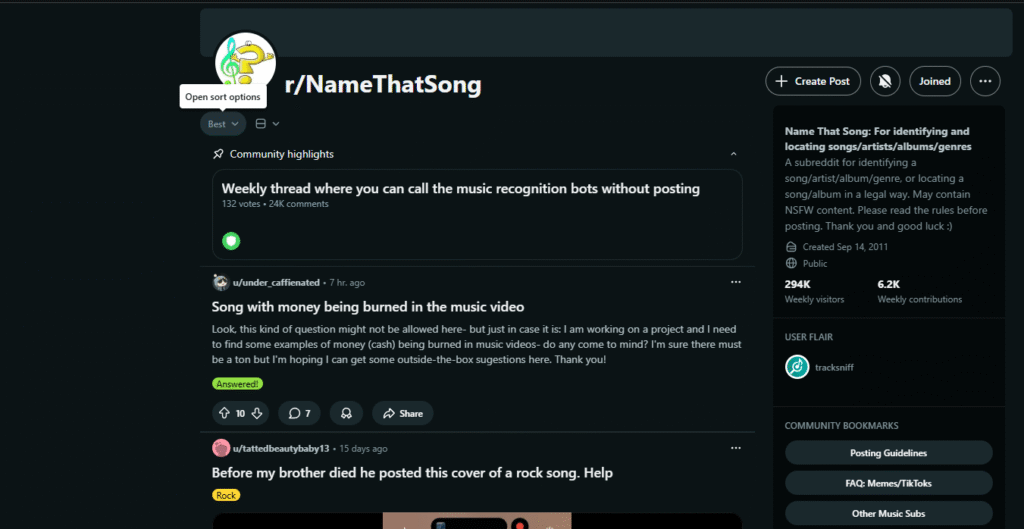
Task: Open Posting Guidelines bookmark
Action: pyautogui.click(x=888, y=453)
